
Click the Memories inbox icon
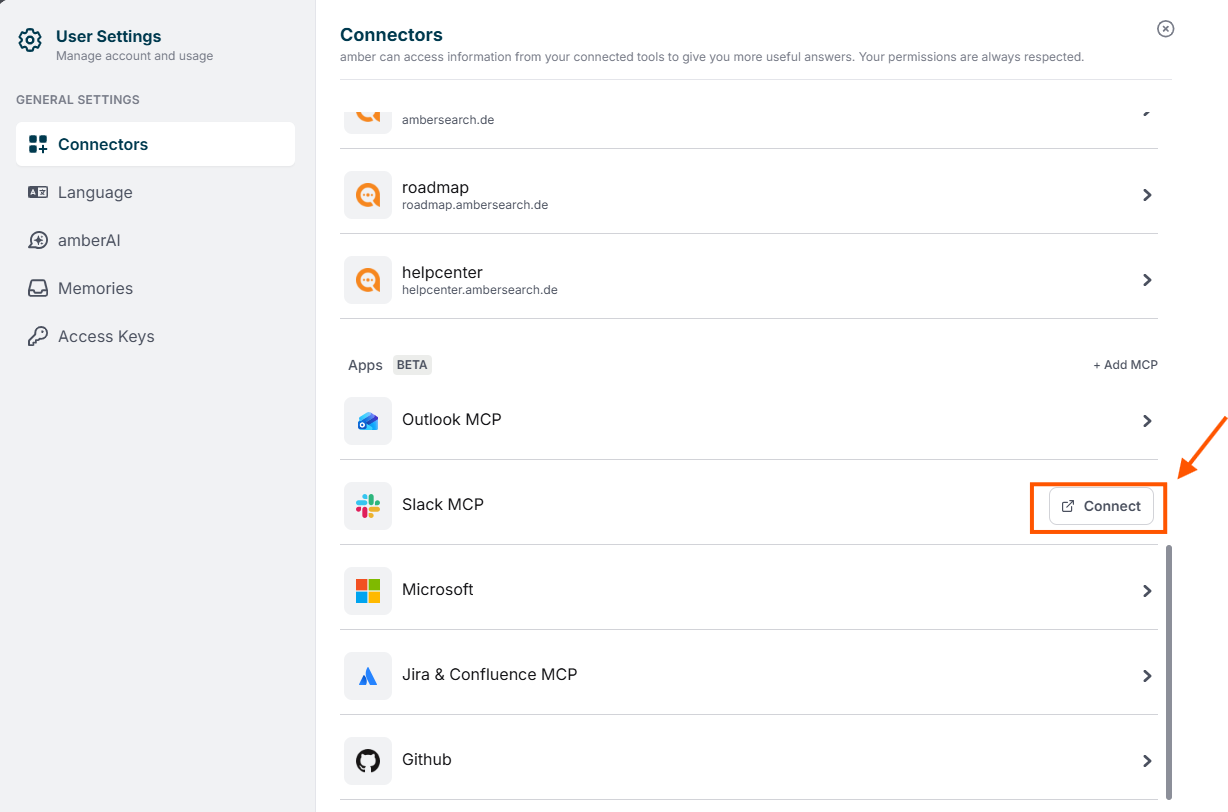38,288
